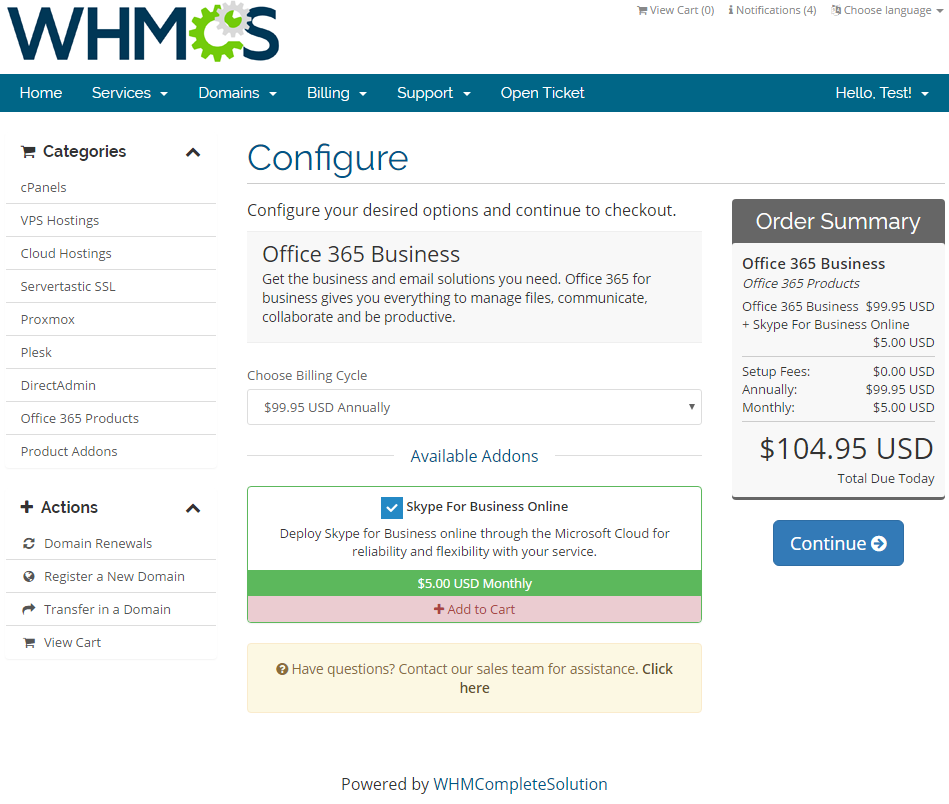
Task: Click the 'Choose Billing Cycle' label
Action: coord(307,375)
